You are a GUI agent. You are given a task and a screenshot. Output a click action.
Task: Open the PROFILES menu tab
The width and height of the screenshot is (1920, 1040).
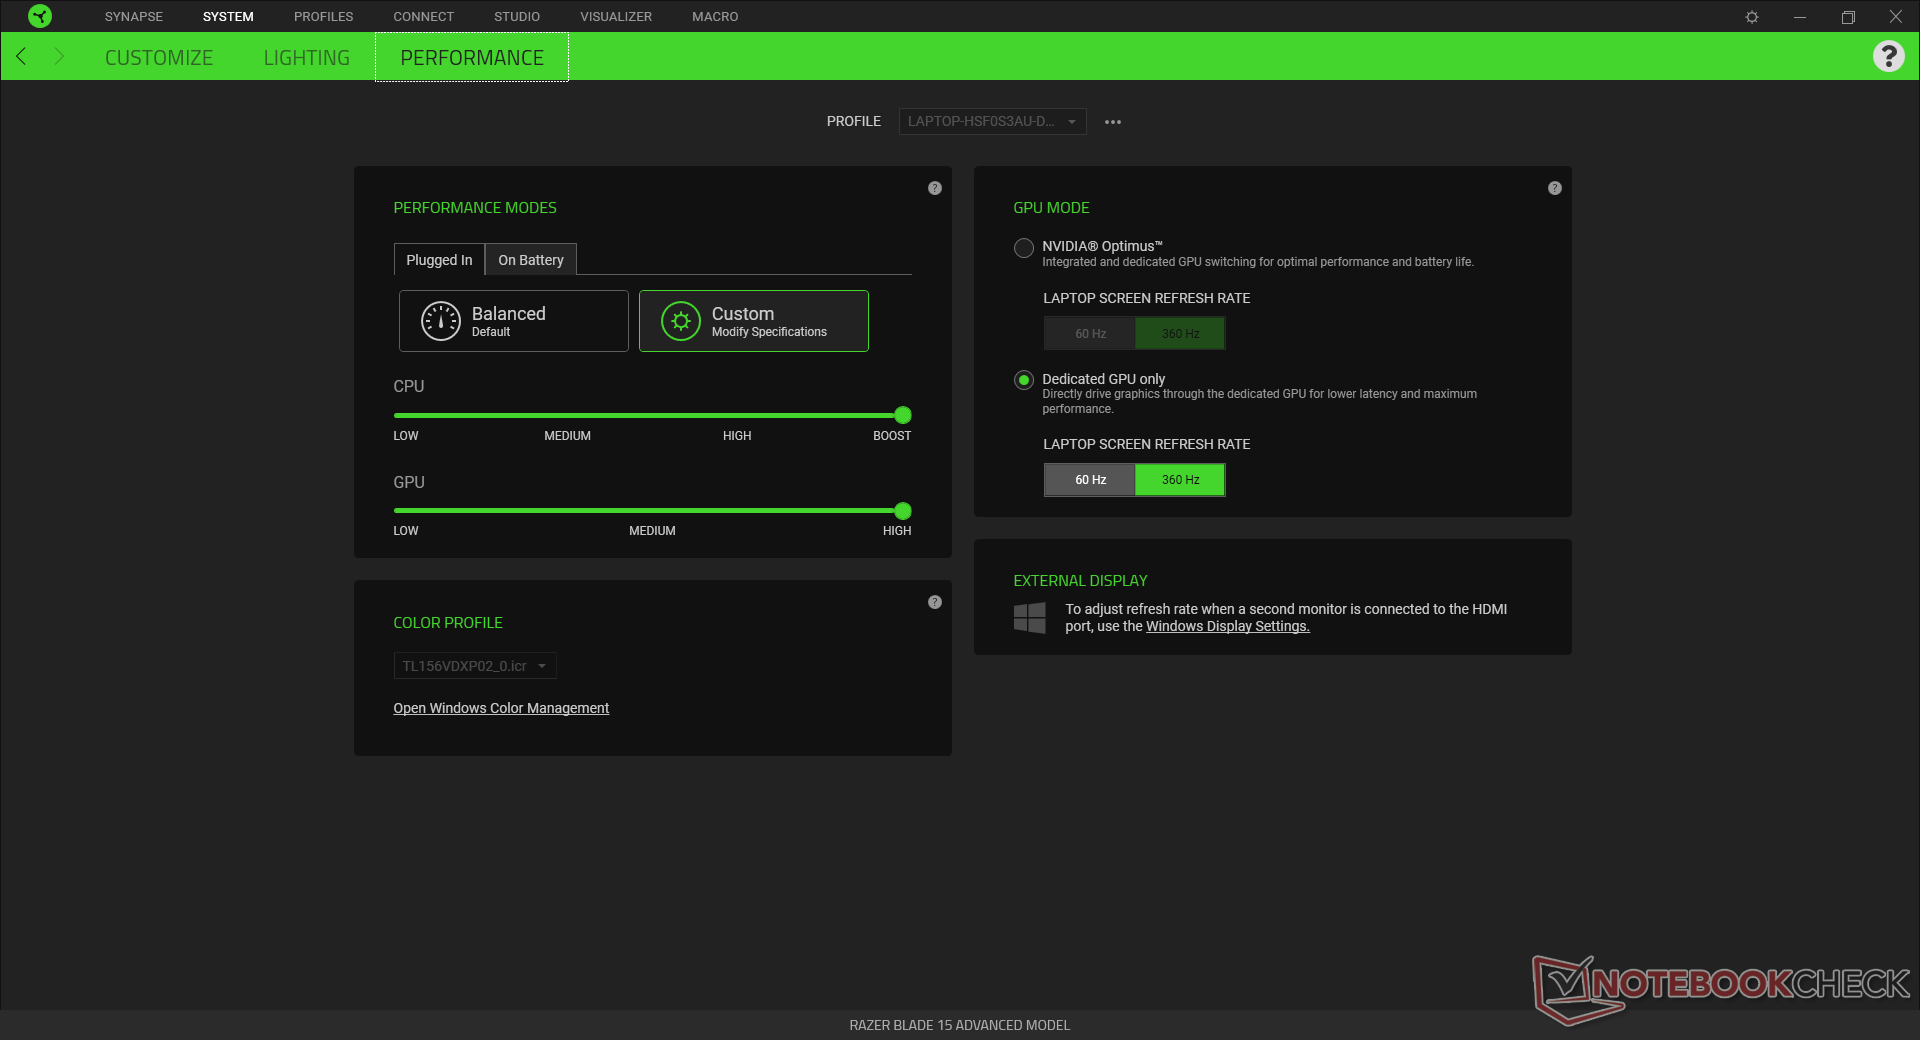[324, 17]
